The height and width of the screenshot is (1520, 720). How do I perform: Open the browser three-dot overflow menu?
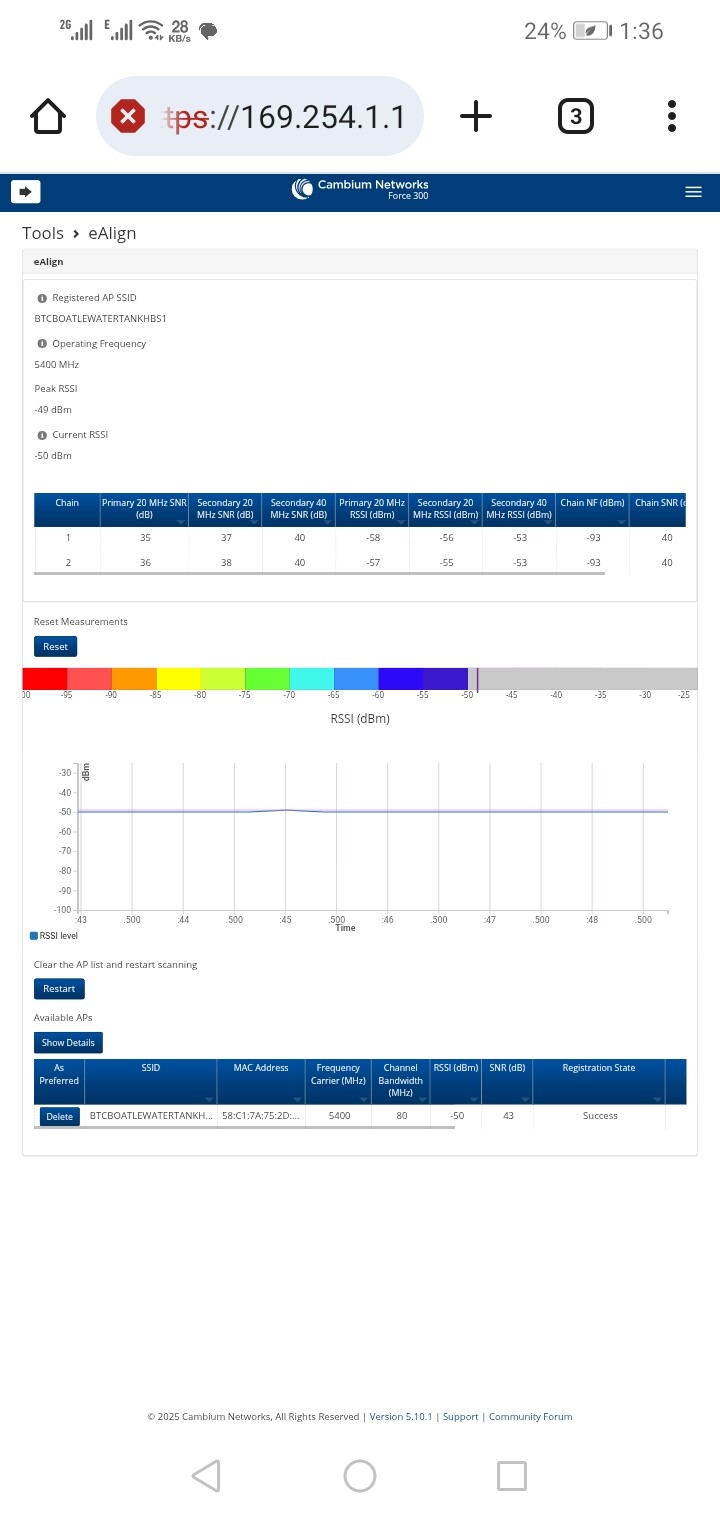pyautogui.click(x=672, y=117)
